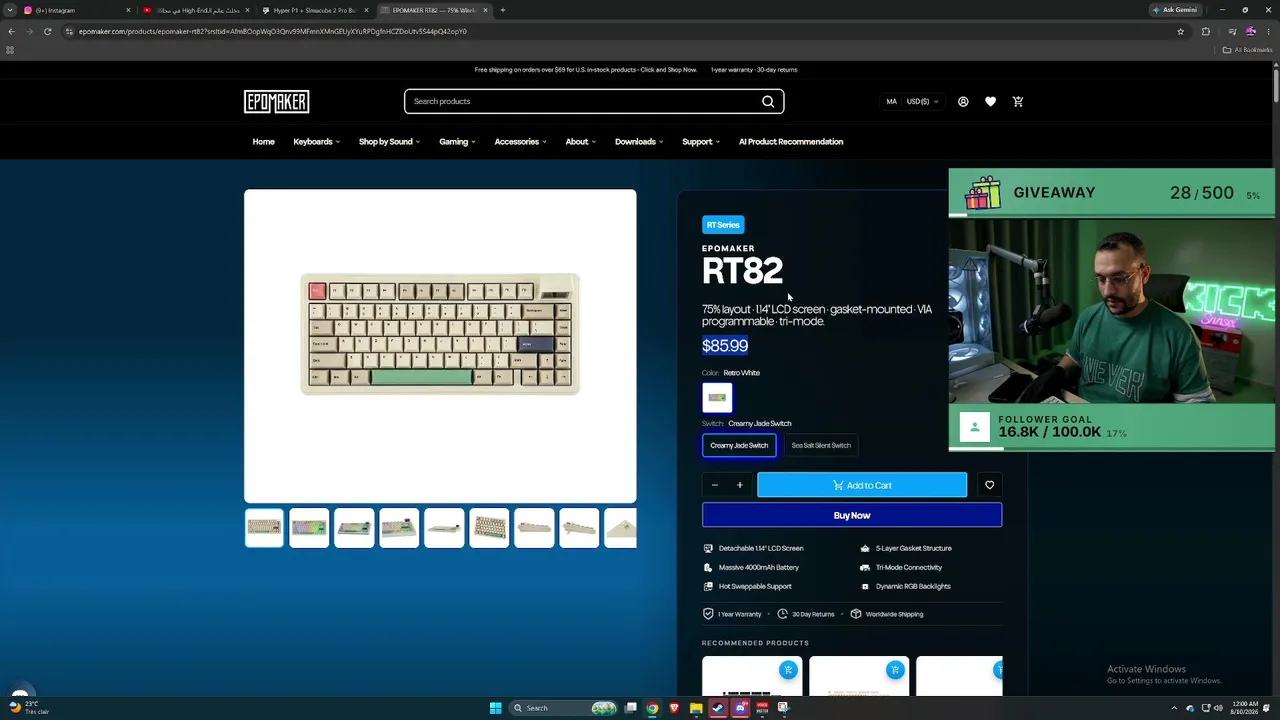Select the fourth gallery thumbnail
Viewport: 1280px width, 720px height.
click(x=399, y=528)
